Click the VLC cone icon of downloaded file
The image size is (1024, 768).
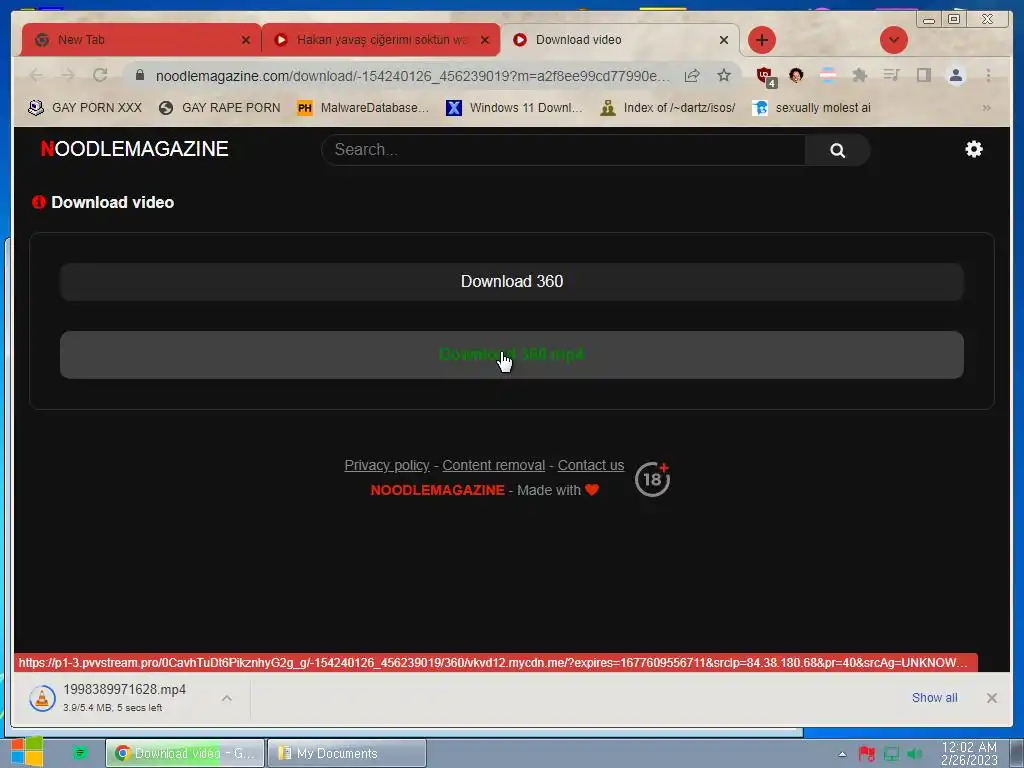click(x=42, y=698)
